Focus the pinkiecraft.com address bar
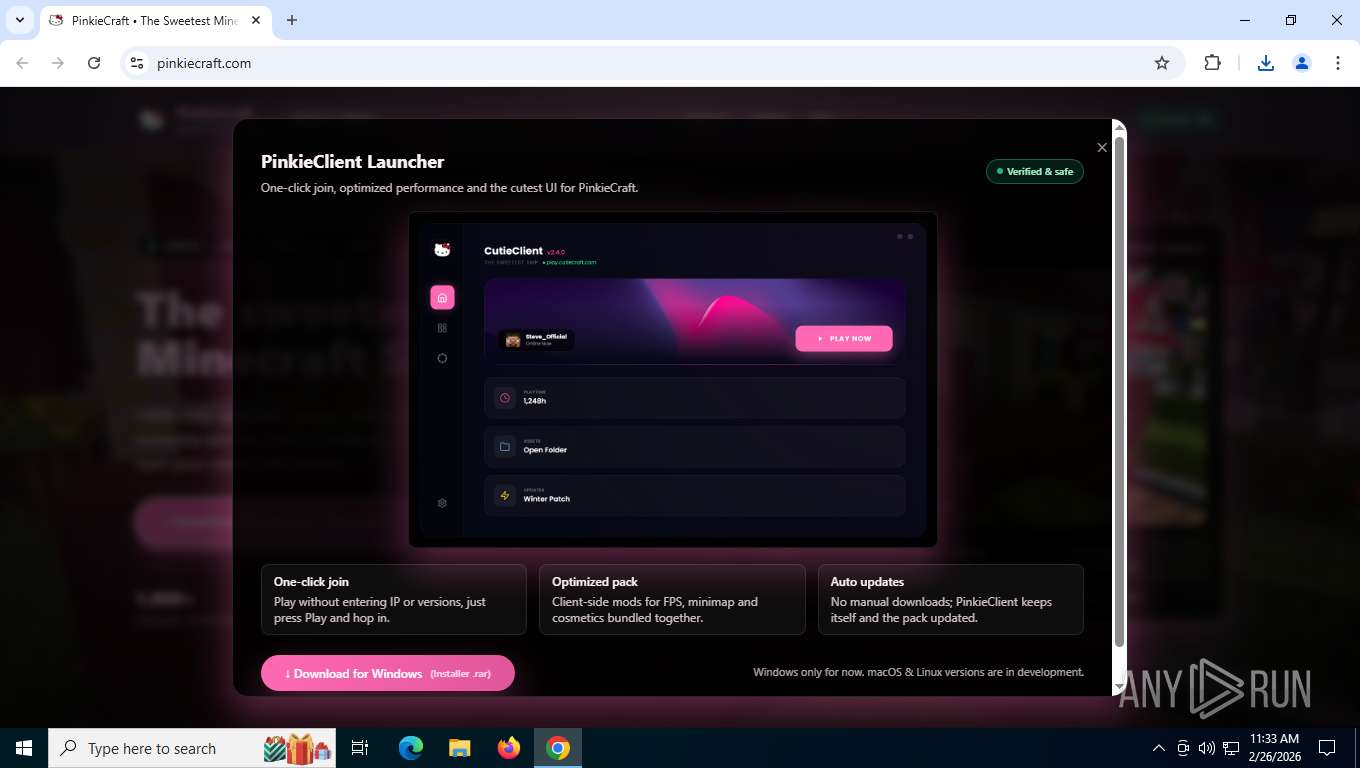1360x768 pixels. pyautogui.click(x=650, y=63)
